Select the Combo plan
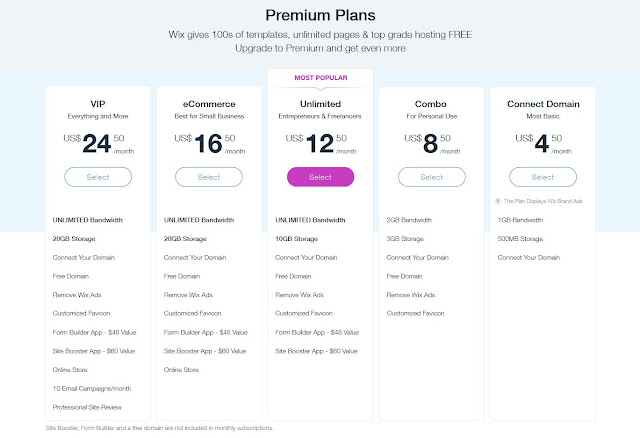 pyautogui.click(x=432, y=177)
